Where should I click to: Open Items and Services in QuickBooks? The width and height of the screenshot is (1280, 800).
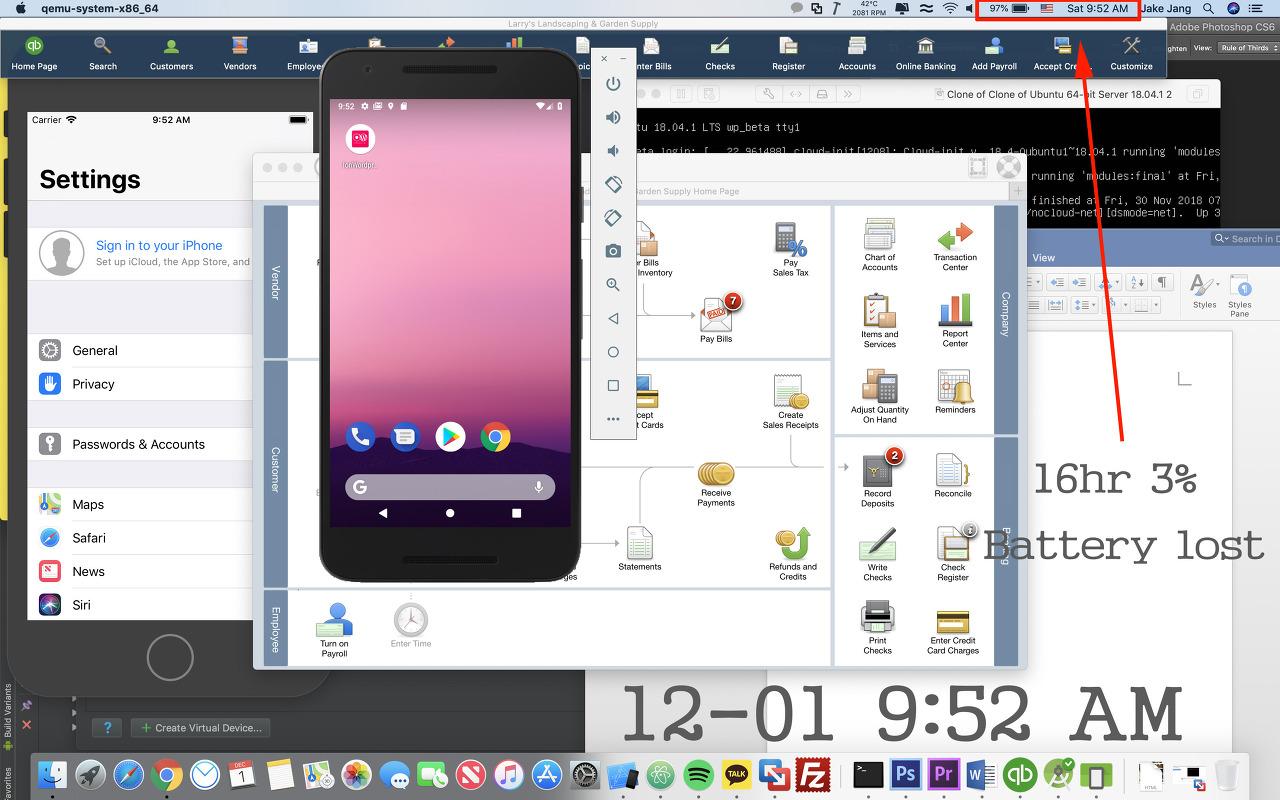point(879,321)
